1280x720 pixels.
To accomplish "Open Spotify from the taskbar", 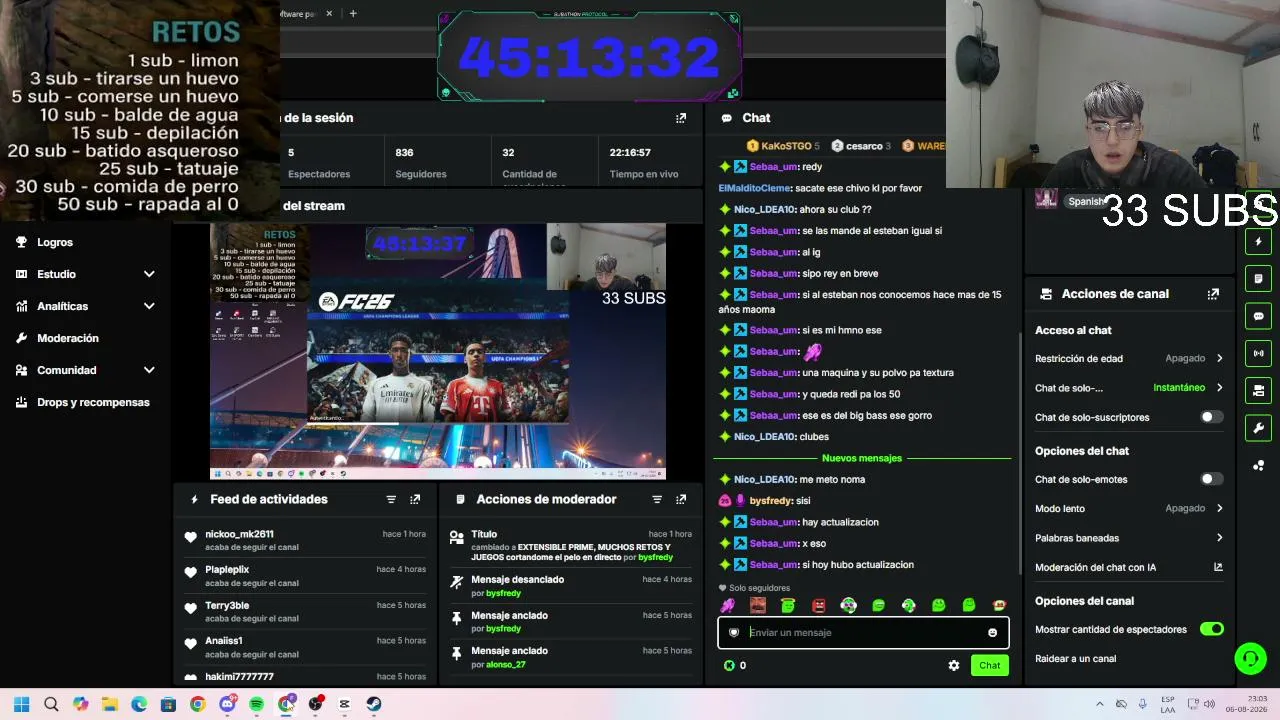I will pos(256,704).
